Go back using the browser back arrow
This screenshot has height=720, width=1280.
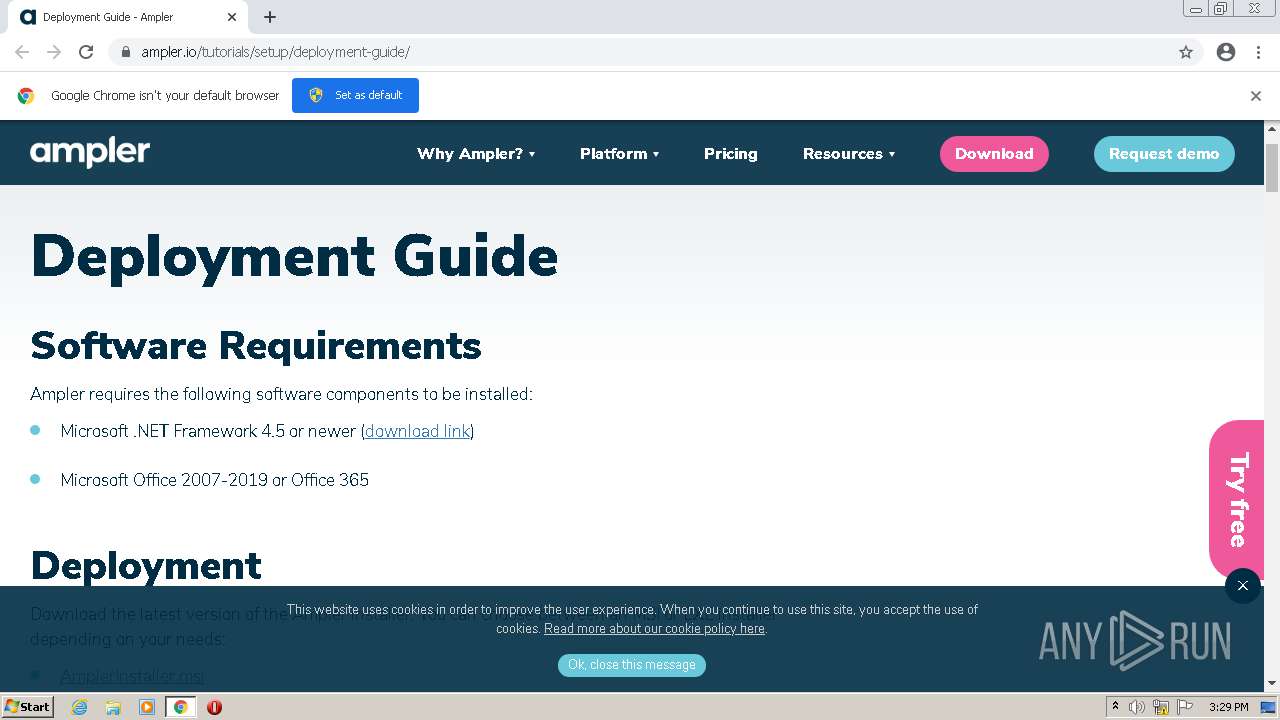click(x=22, y=52)
